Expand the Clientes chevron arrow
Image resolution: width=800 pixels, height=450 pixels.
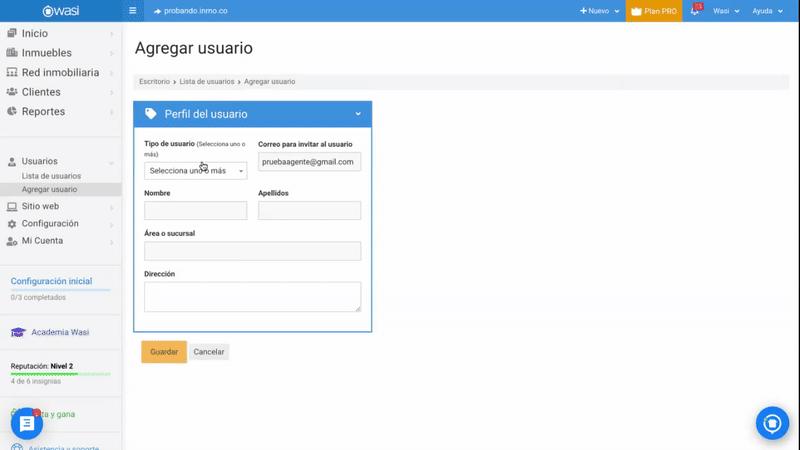[x=111, y=92]
